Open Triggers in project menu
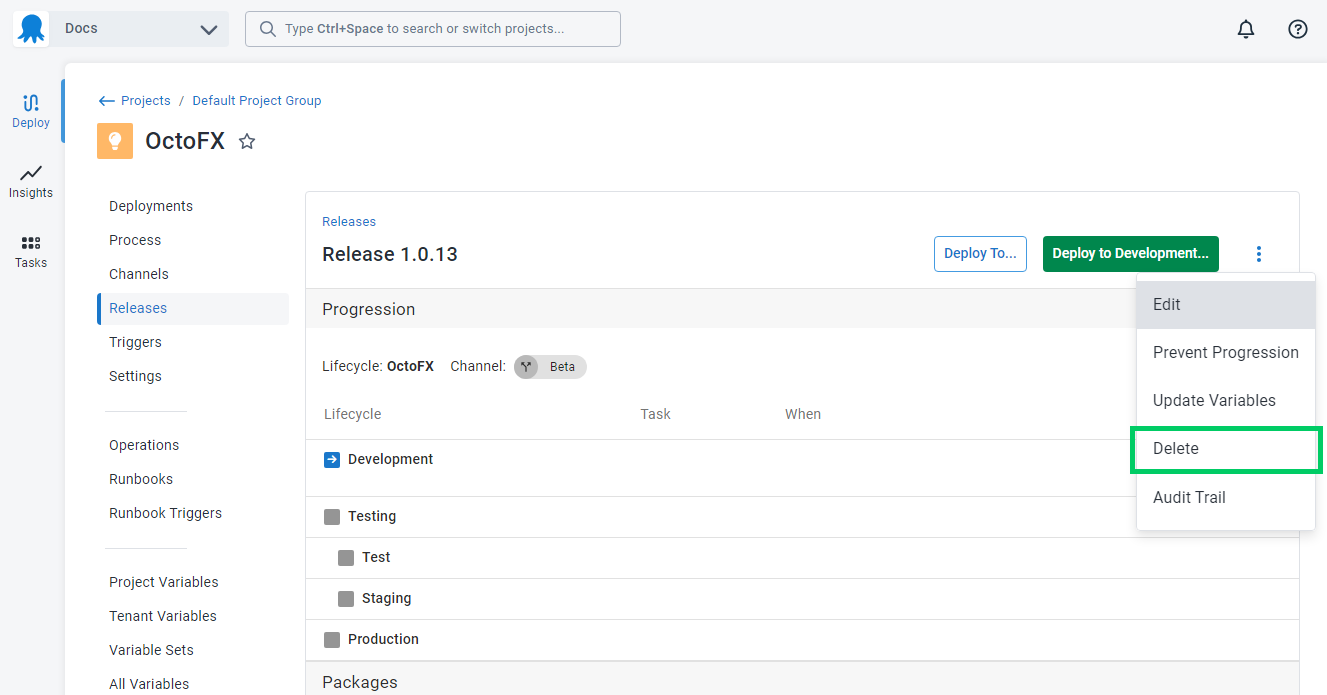The width and height of the screenshot is (1327, 695). (x=135, y=342)
